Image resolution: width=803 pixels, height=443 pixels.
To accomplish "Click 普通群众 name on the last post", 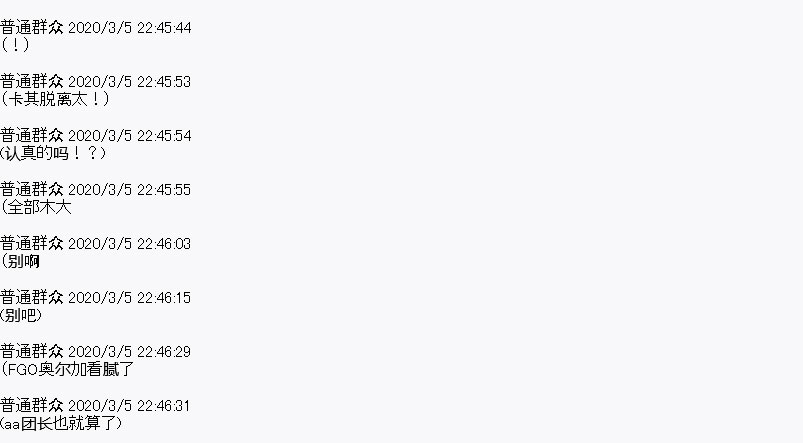I will [32, 406].
